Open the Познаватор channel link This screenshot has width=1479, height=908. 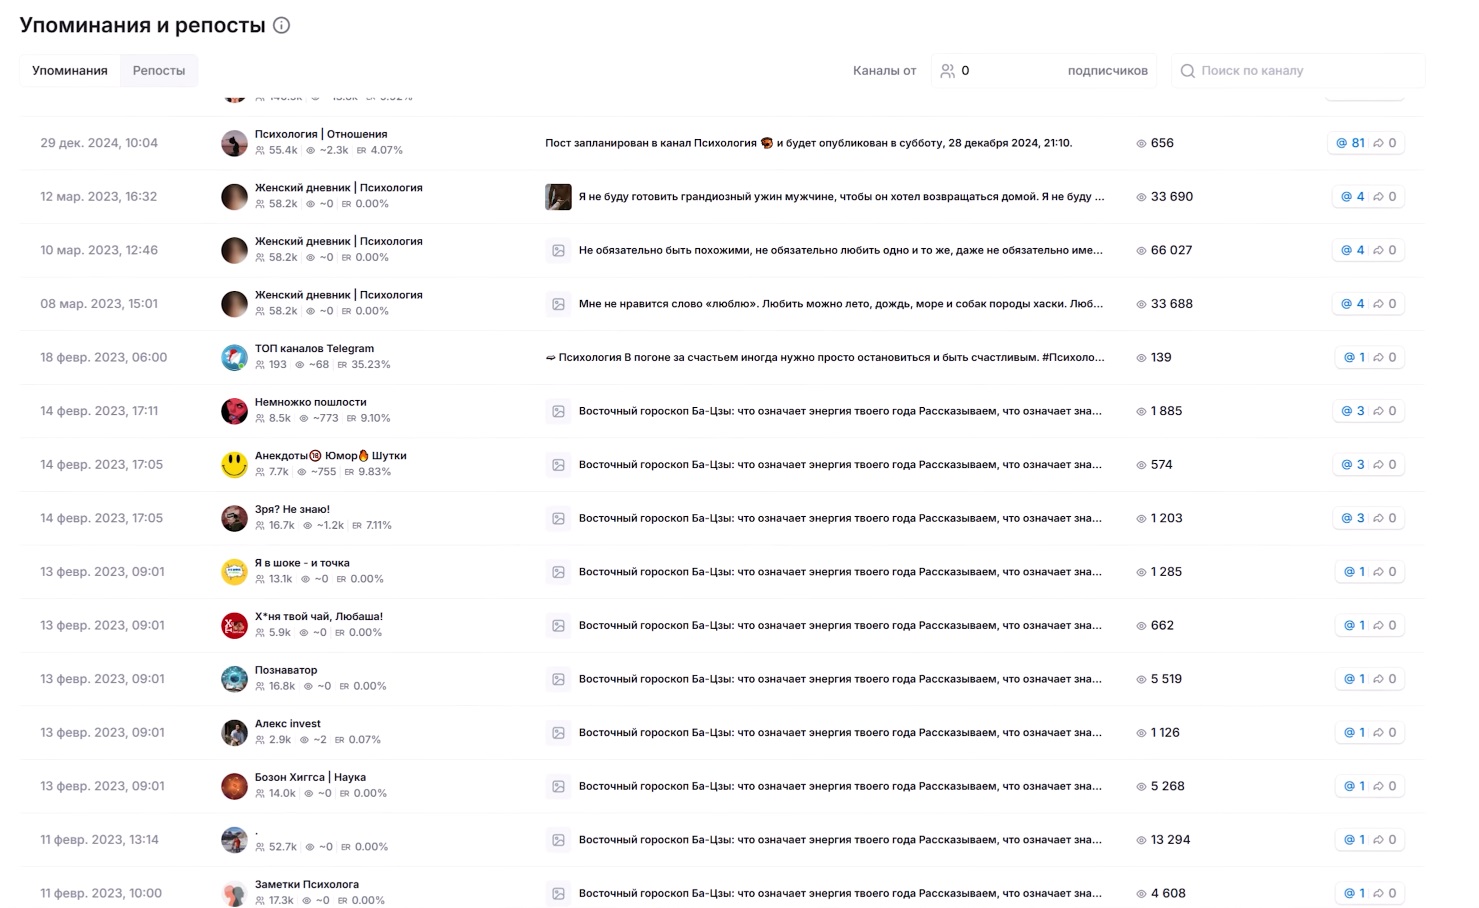(286, 670)
